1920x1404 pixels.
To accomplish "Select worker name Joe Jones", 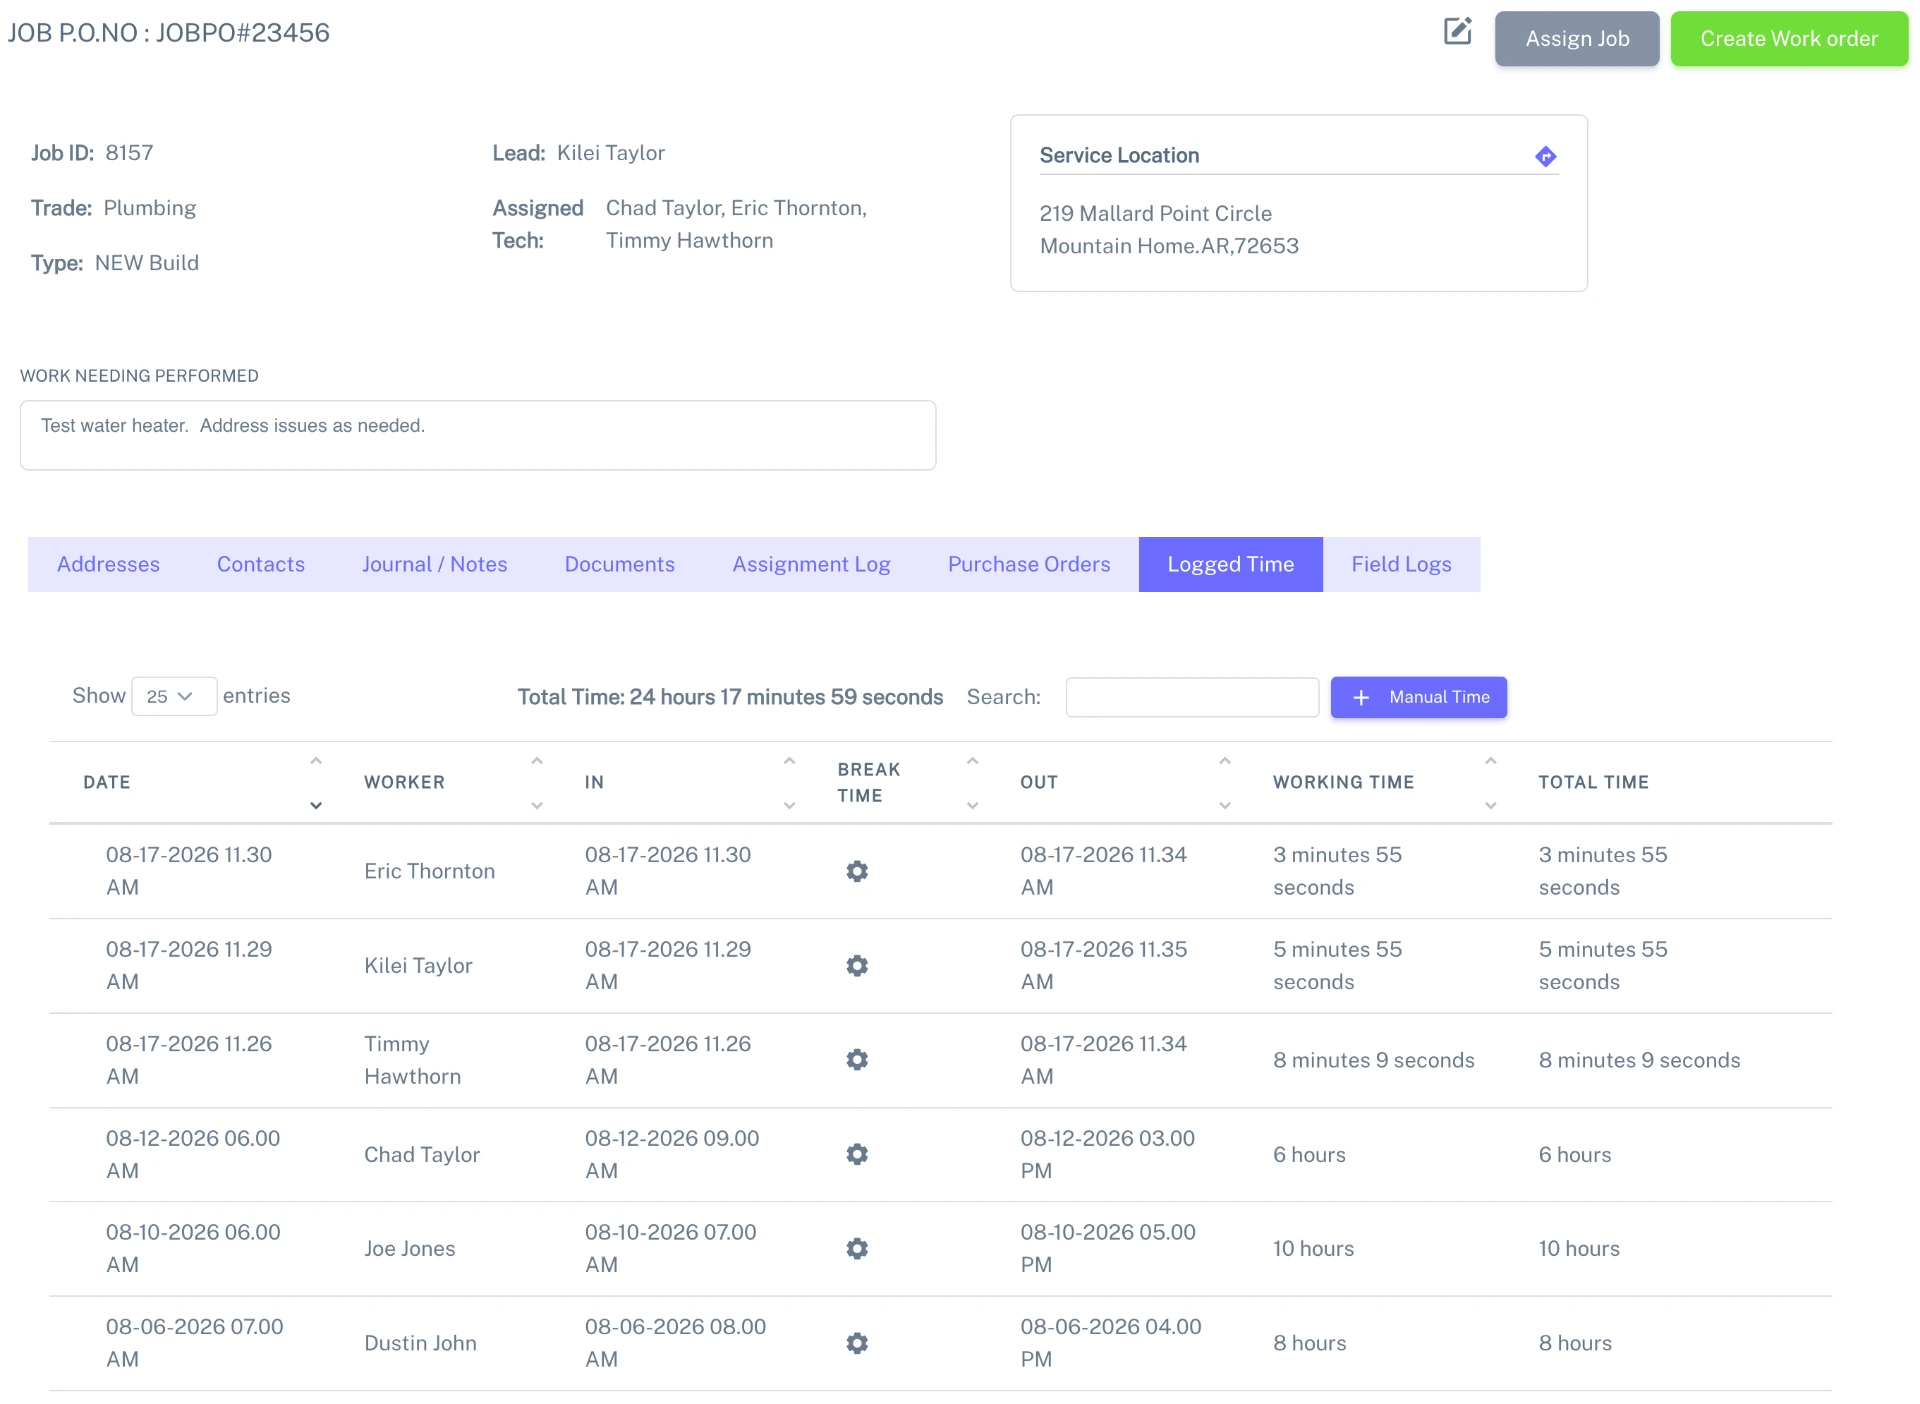I will click(409, 1249).
